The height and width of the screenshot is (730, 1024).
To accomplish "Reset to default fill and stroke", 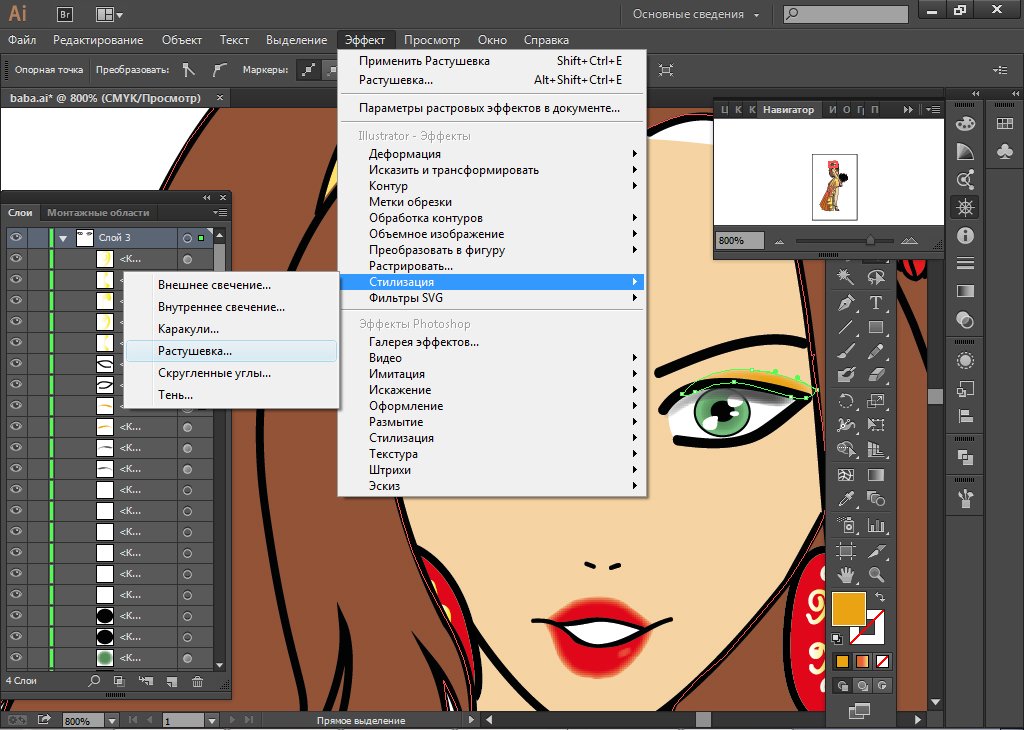I will 837,639.
